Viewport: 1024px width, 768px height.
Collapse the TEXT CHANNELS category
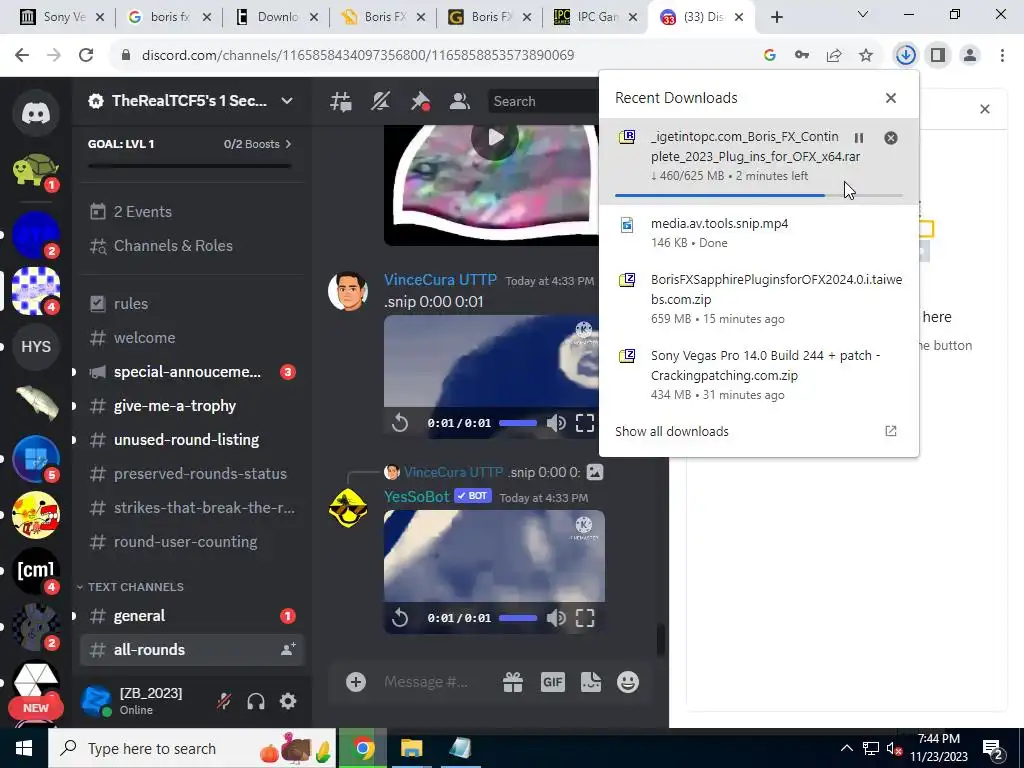tap(130, 586)
